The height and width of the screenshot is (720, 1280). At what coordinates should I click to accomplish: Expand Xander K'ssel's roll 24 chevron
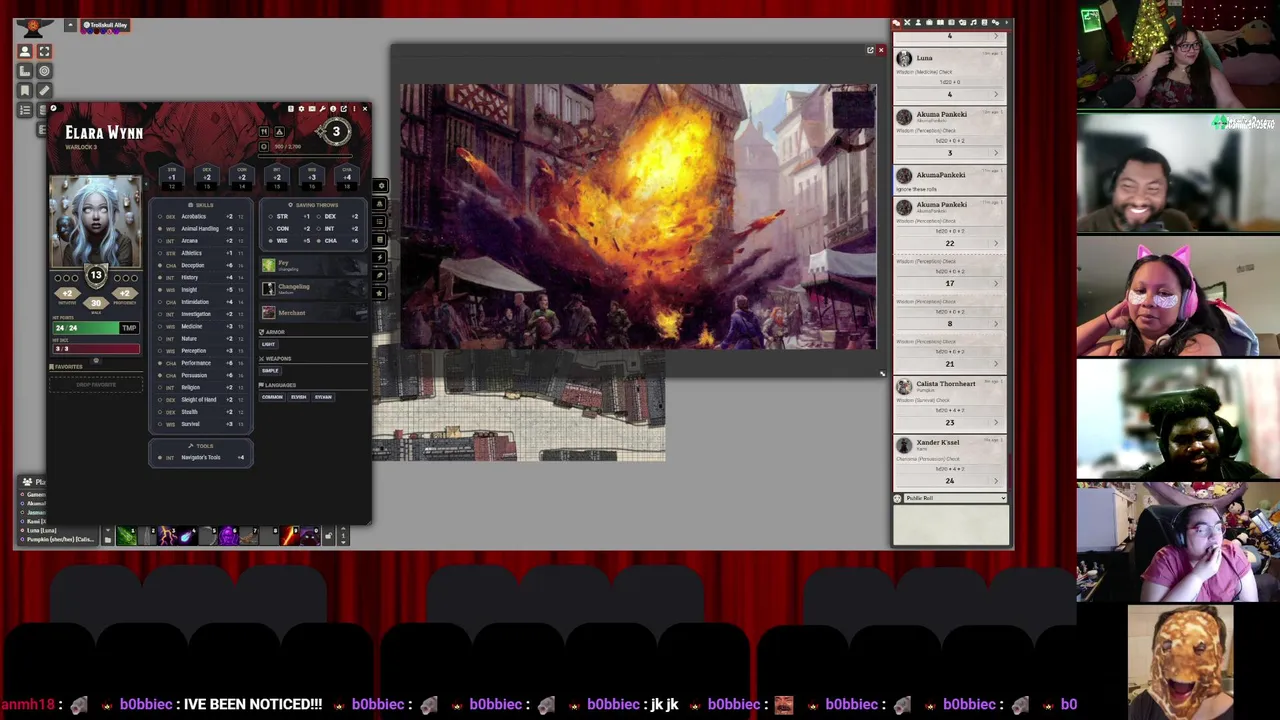(996, 481)
